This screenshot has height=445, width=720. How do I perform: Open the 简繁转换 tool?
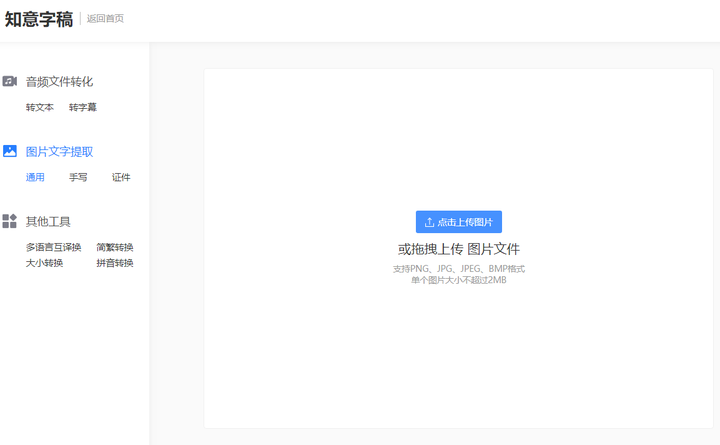(115, 247)
